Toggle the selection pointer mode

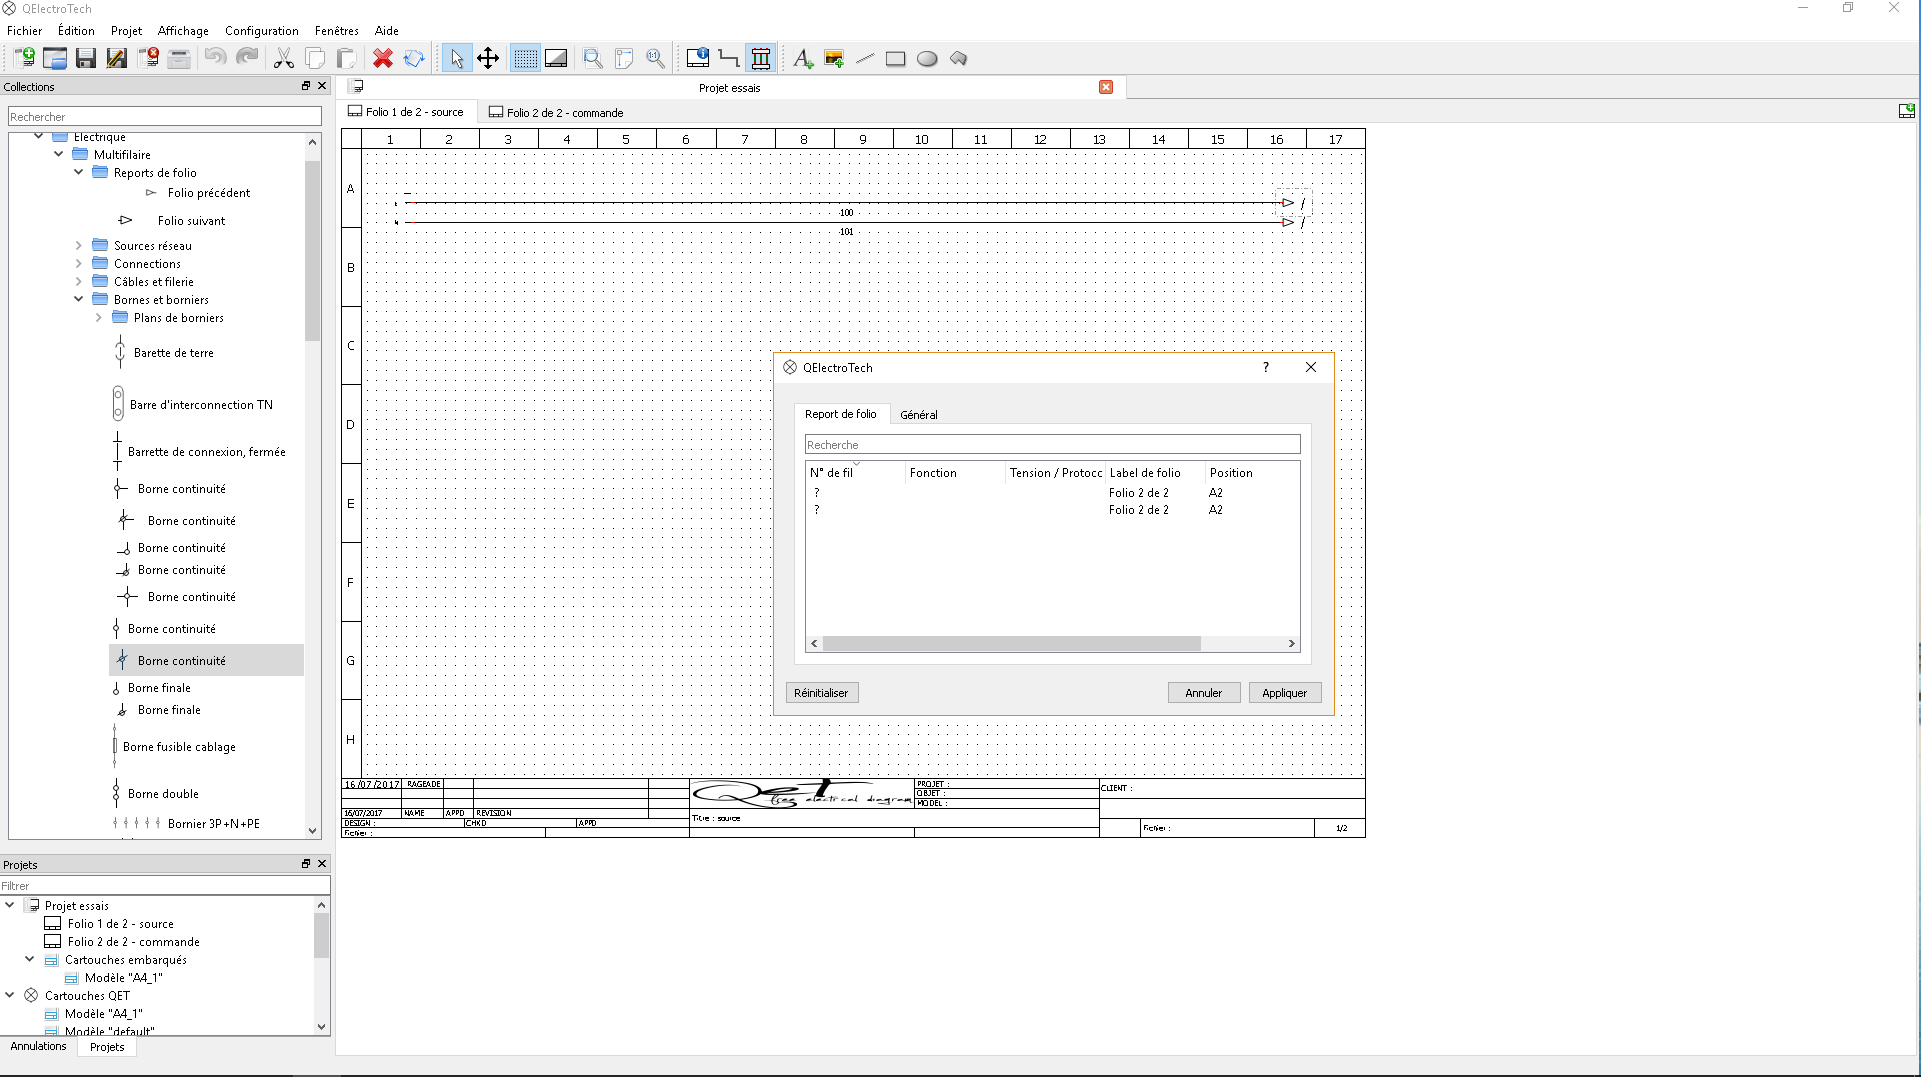pyautogui.click(x=456, y=59)
